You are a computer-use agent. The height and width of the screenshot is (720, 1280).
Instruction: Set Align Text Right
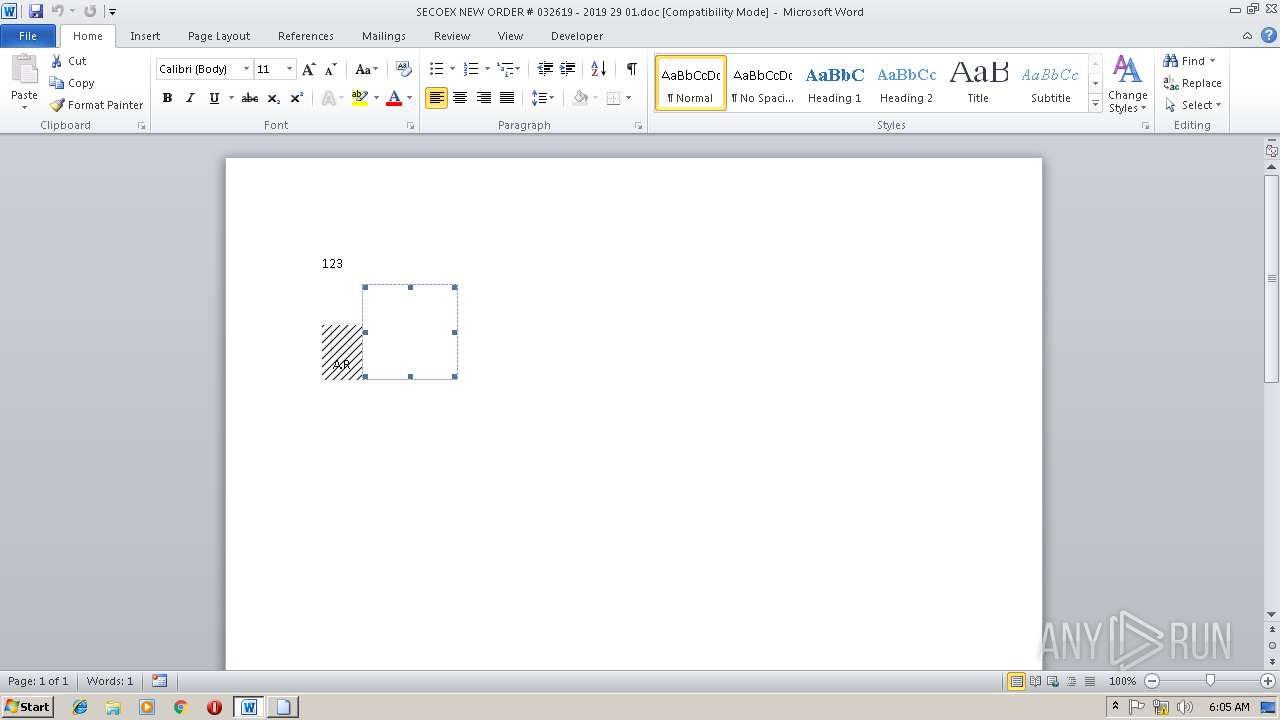[x=484, y=98]
